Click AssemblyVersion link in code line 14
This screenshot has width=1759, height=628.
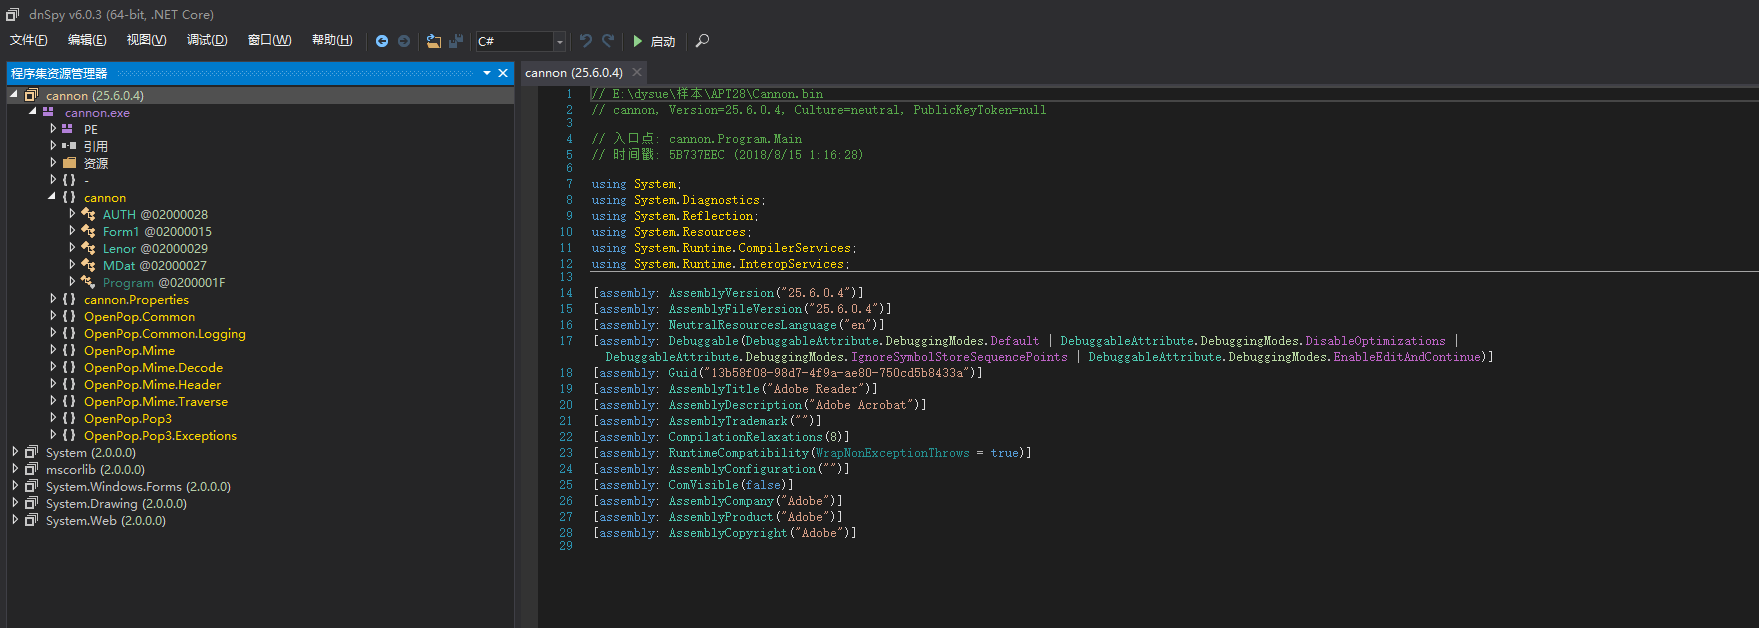click(721, 293)
